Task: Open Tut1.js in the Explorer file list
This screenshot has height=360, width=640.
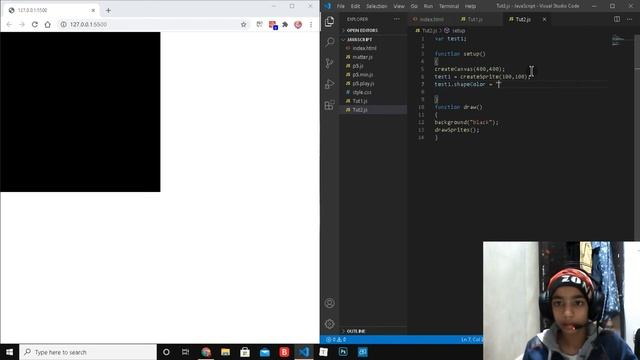Action: point(373,101)
